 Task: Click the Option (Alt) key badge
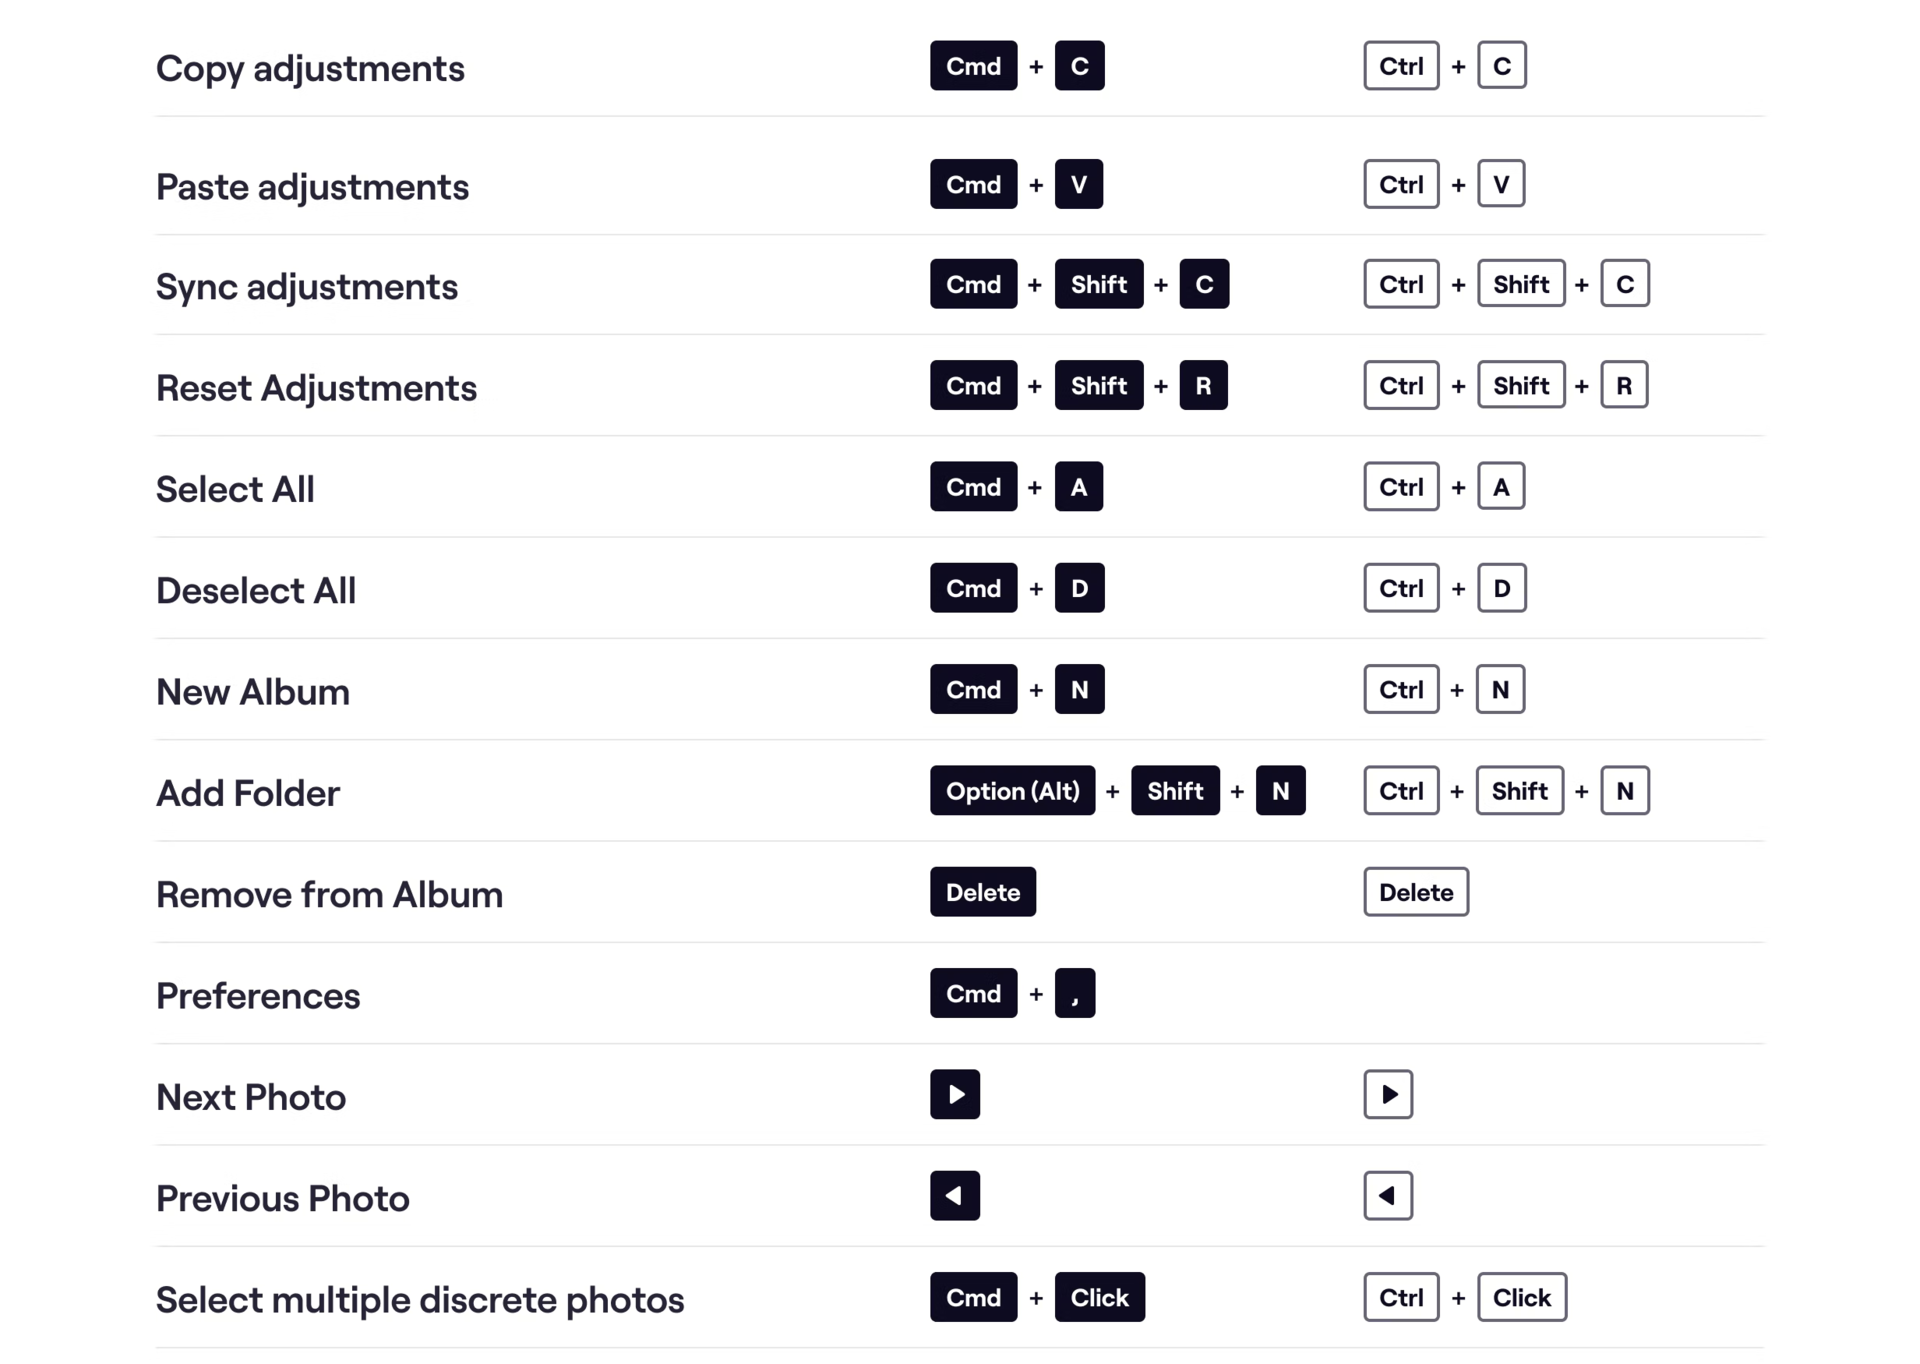pos(1012,790)
